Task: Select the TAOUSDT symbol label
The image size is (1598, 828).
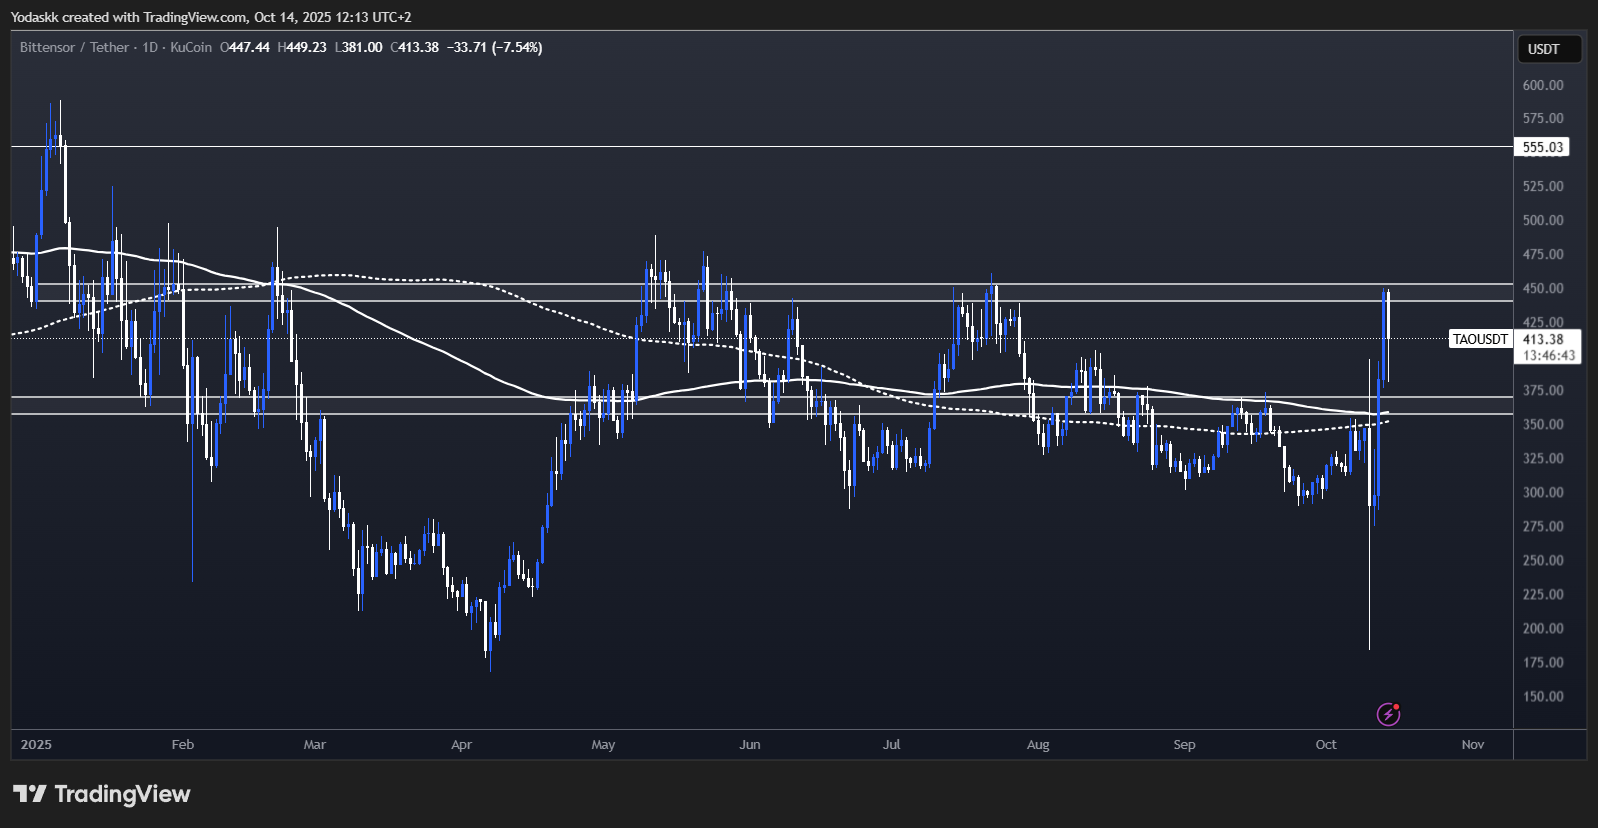Action: [x=1479, y=339]
